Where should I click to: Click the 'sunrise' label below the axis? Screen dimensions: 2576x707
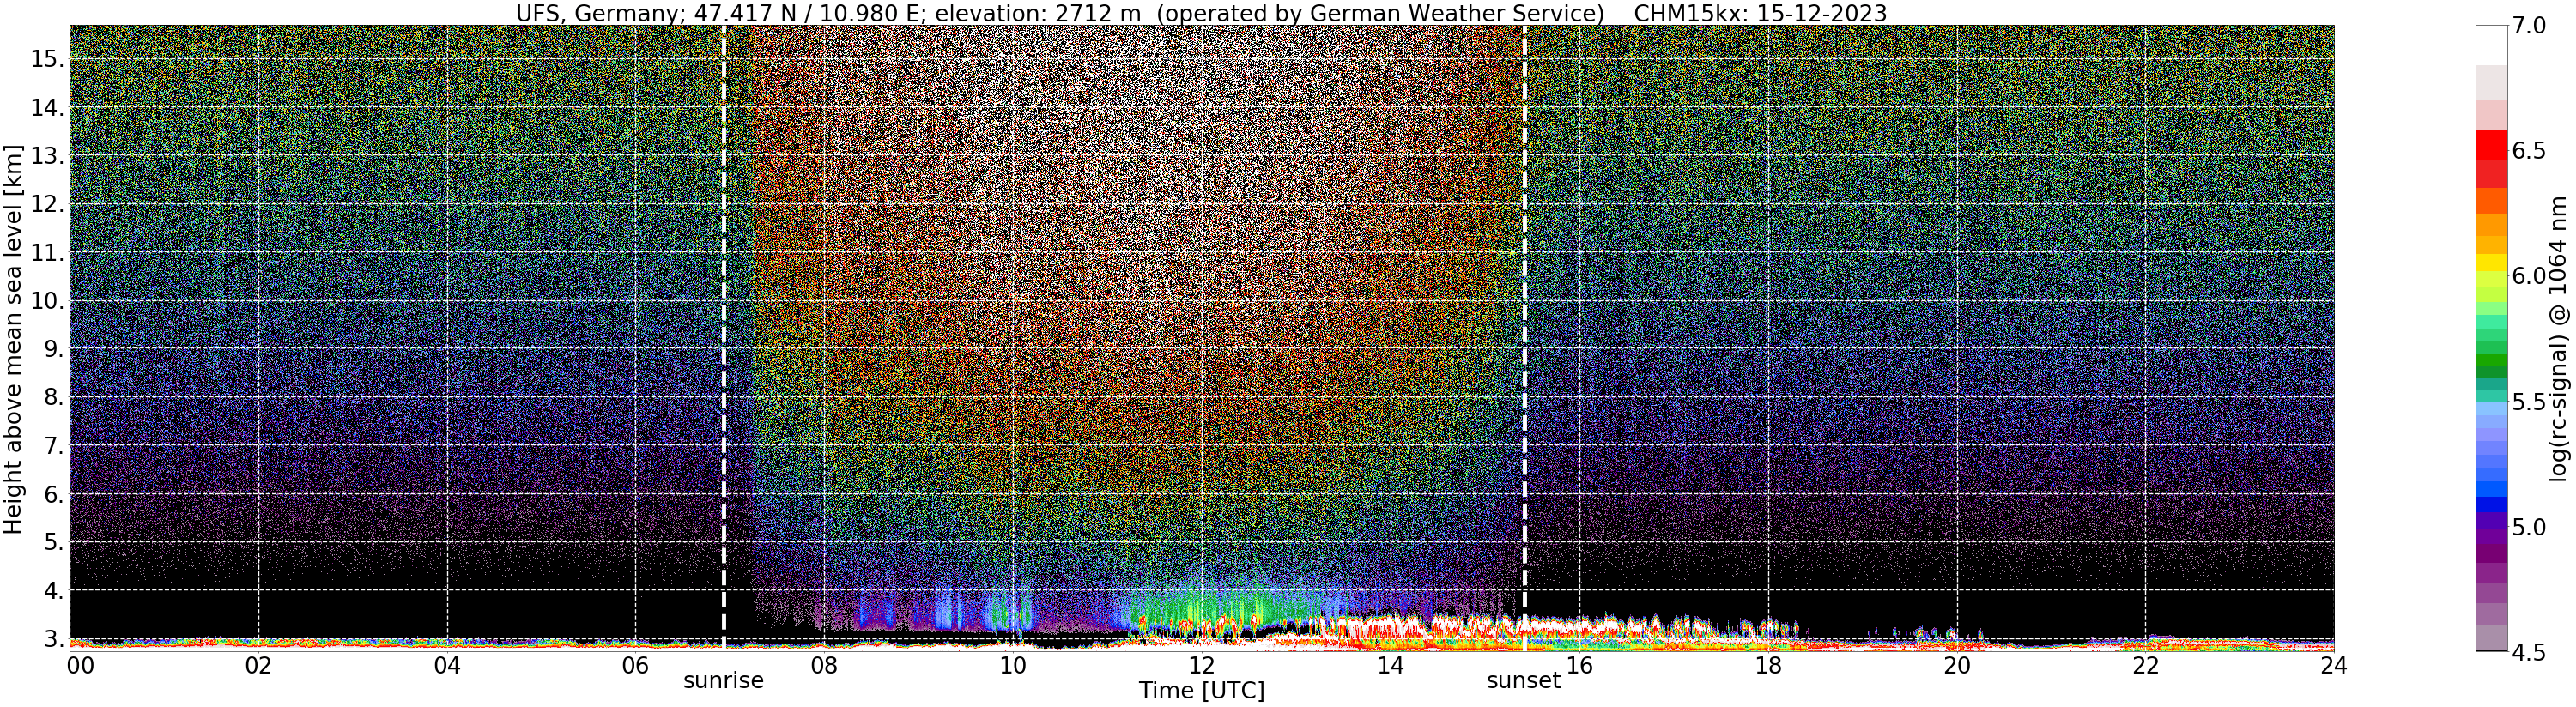pos(723,680)
